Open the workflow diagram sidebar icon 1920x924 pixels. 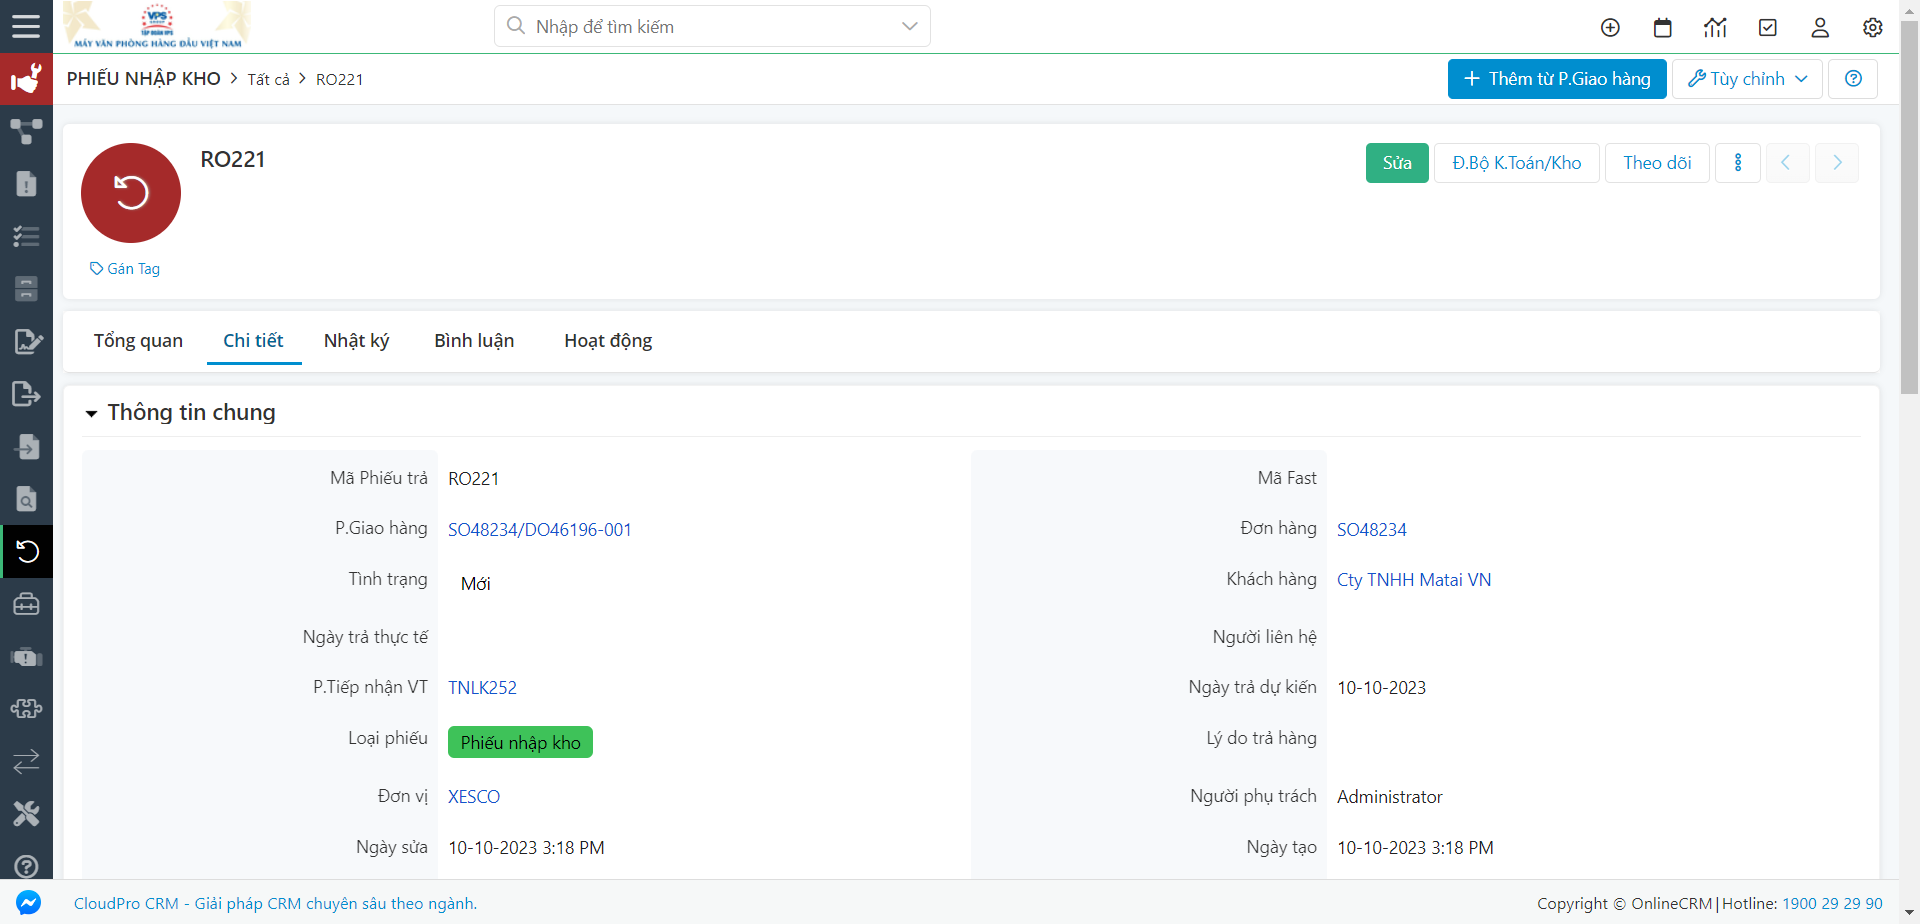[26, 131]
